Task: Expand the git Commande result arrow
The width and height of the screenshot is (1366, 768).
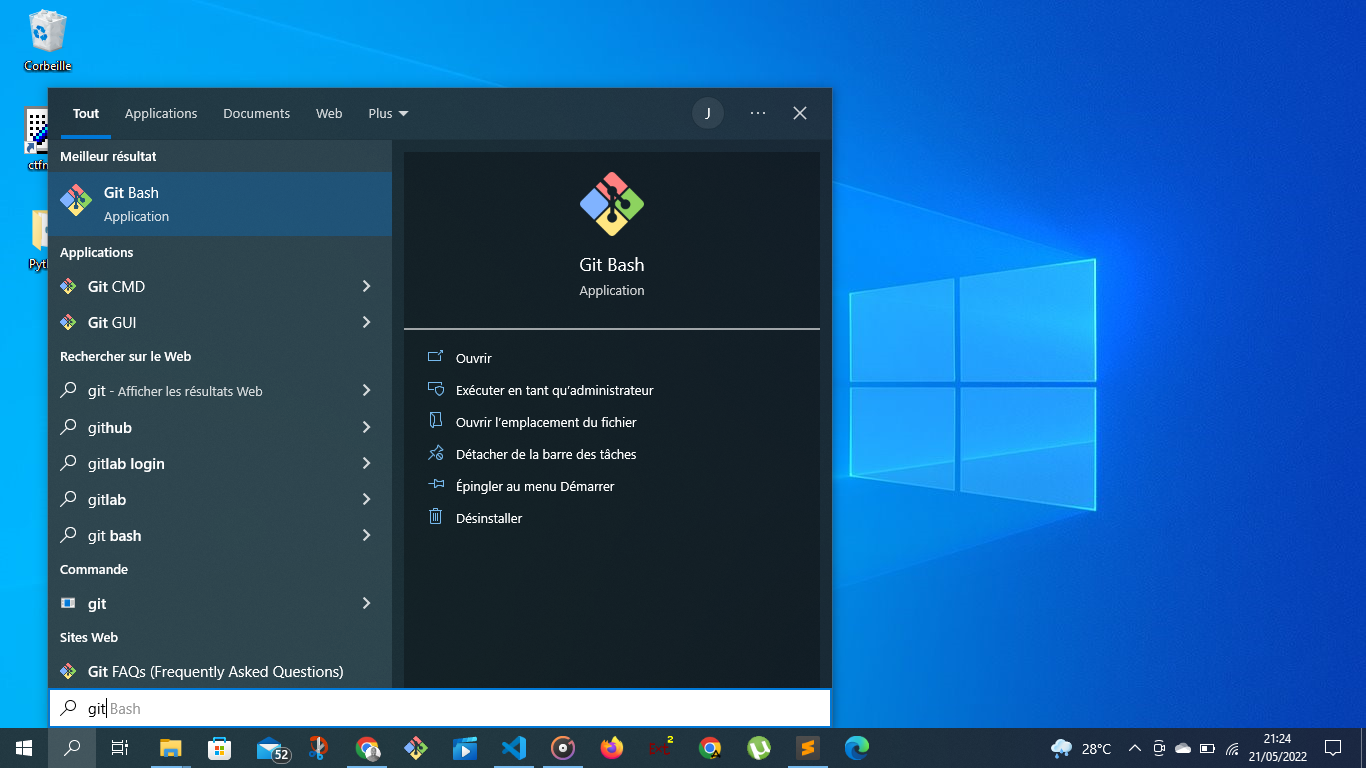Action: pyautogui.click(x=366, y=603)
